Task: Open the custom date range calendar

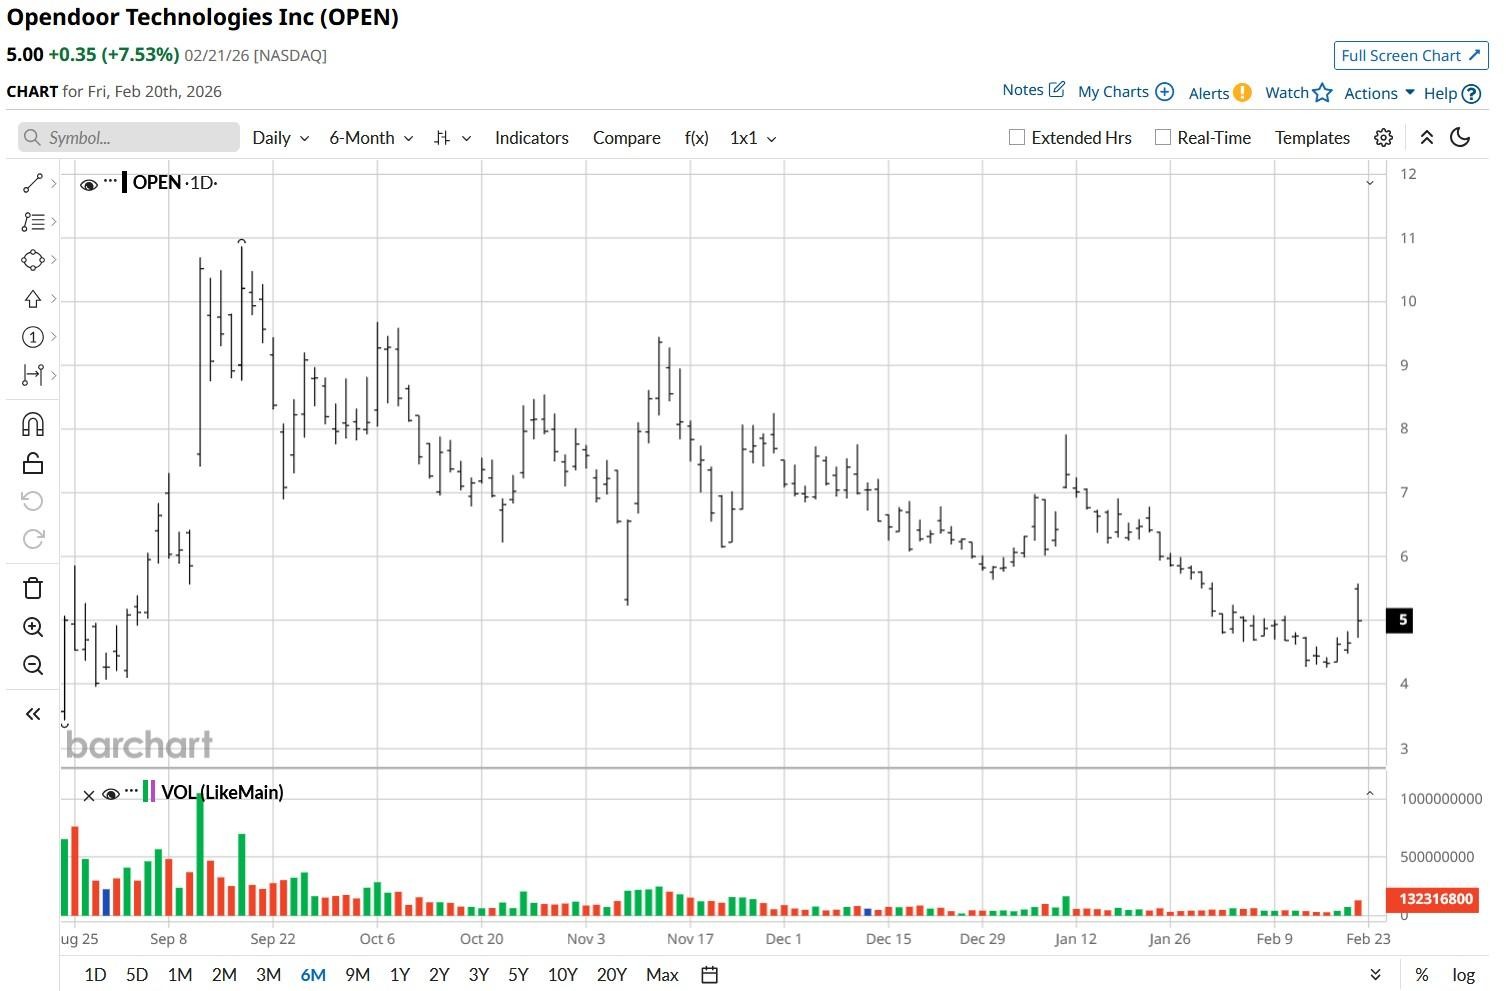Action: pyautogui.click(x=710, y=975)
